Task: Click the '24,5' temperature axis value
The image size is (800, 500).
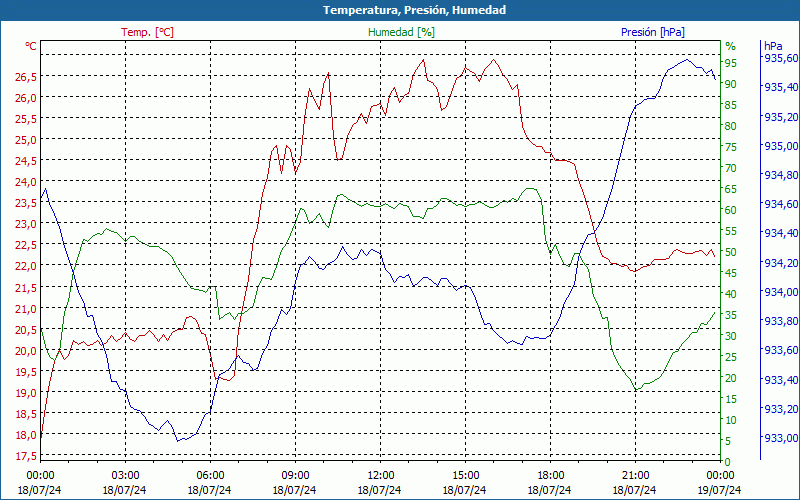Action: point(26,161)
